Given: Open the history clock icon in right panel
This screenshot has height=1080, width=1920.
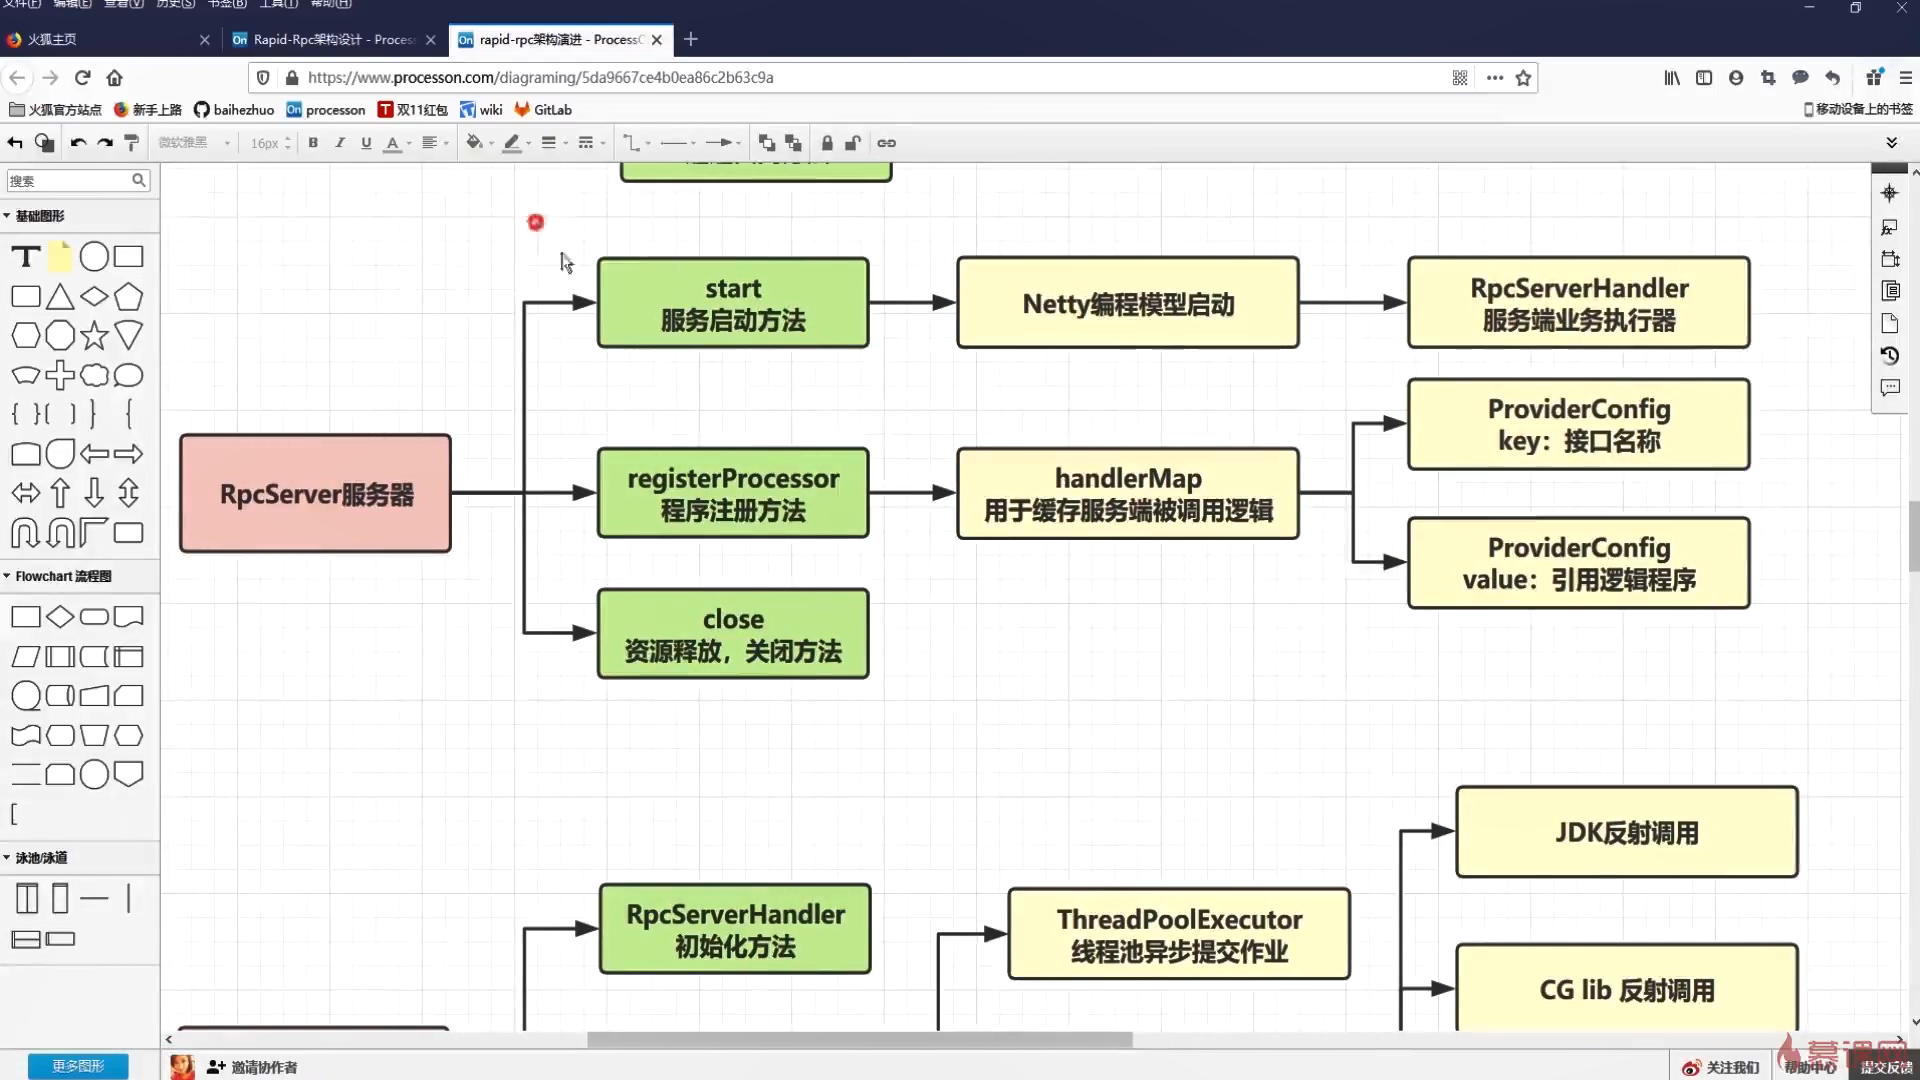Looking at the screenshot, I should pyautogui.click(x=1889, y=355).
